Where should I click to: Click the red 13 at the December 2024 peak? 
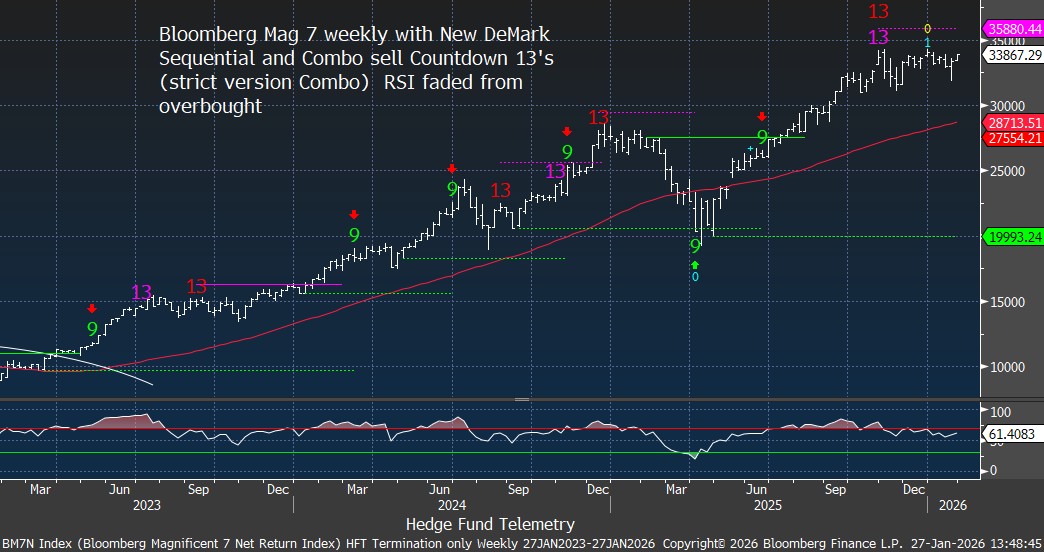(599, 118)
